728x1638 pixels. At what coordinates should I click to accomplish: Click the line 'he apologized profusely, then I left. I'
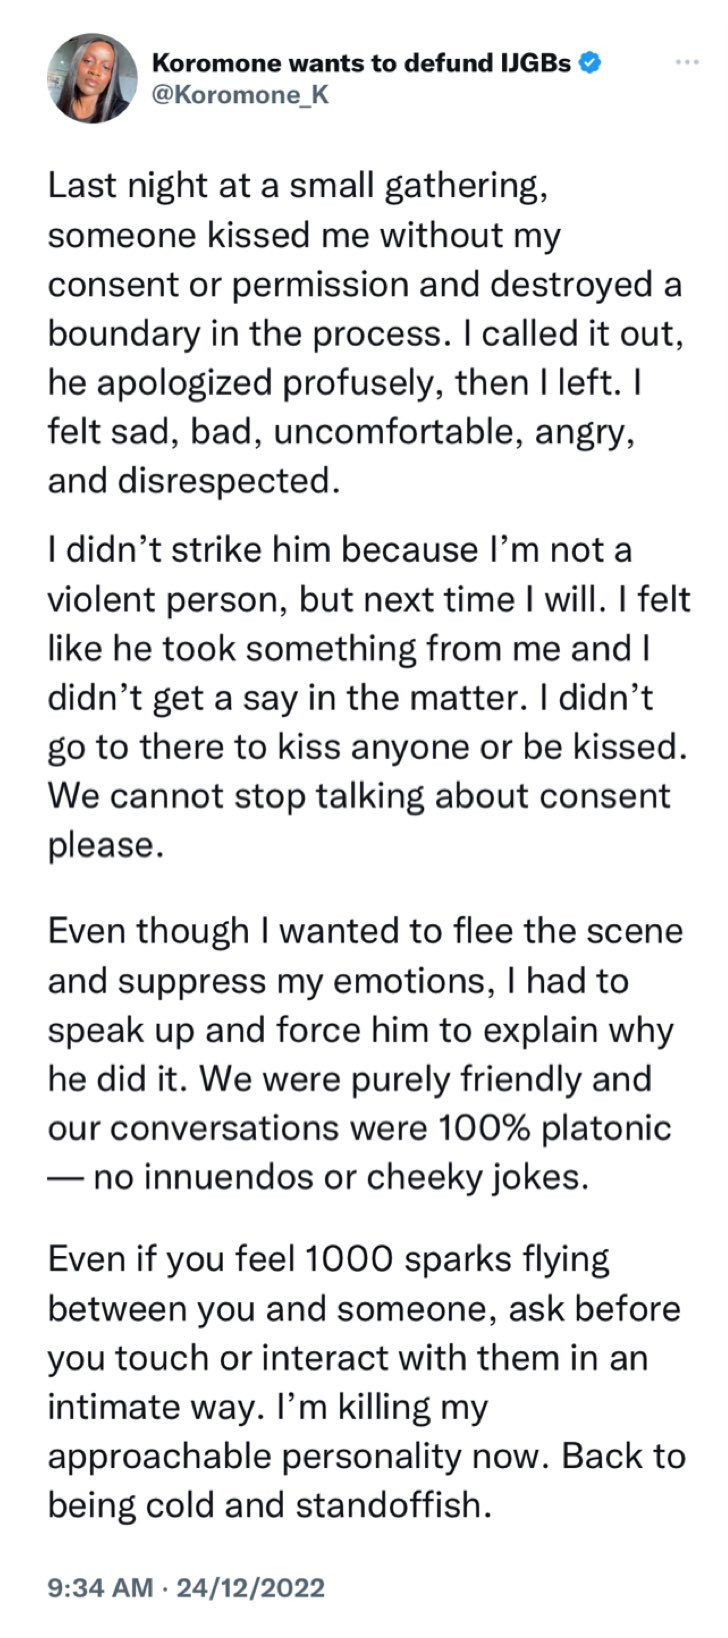[344, 383]
